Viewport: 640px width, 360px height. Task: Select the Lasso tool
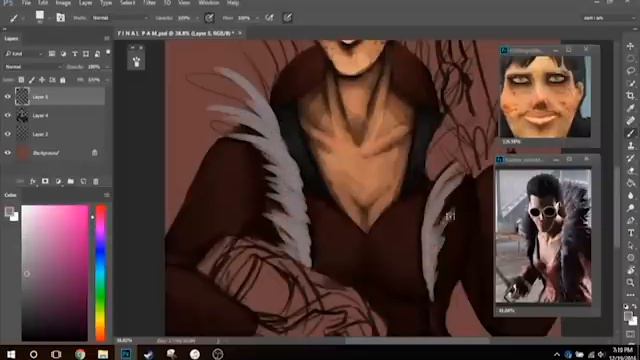[x=631, y=71]
